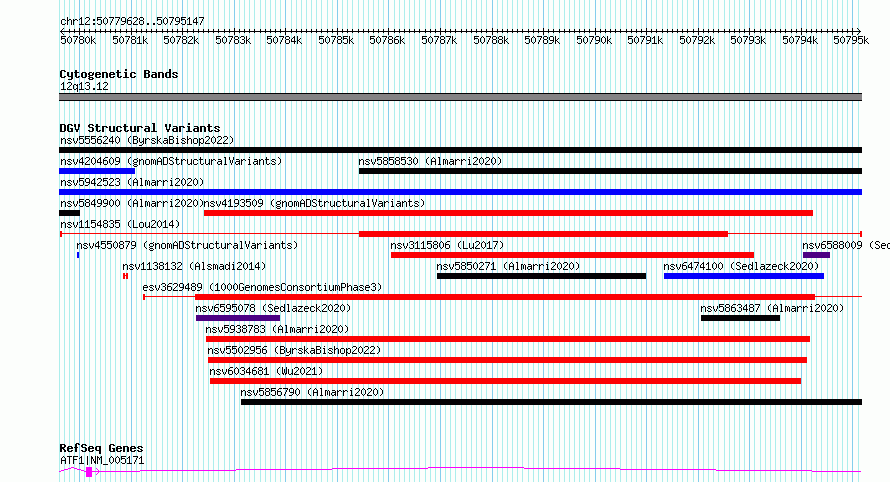Click the chr12:50779628..50795147 coordinates text

point(132,21)
